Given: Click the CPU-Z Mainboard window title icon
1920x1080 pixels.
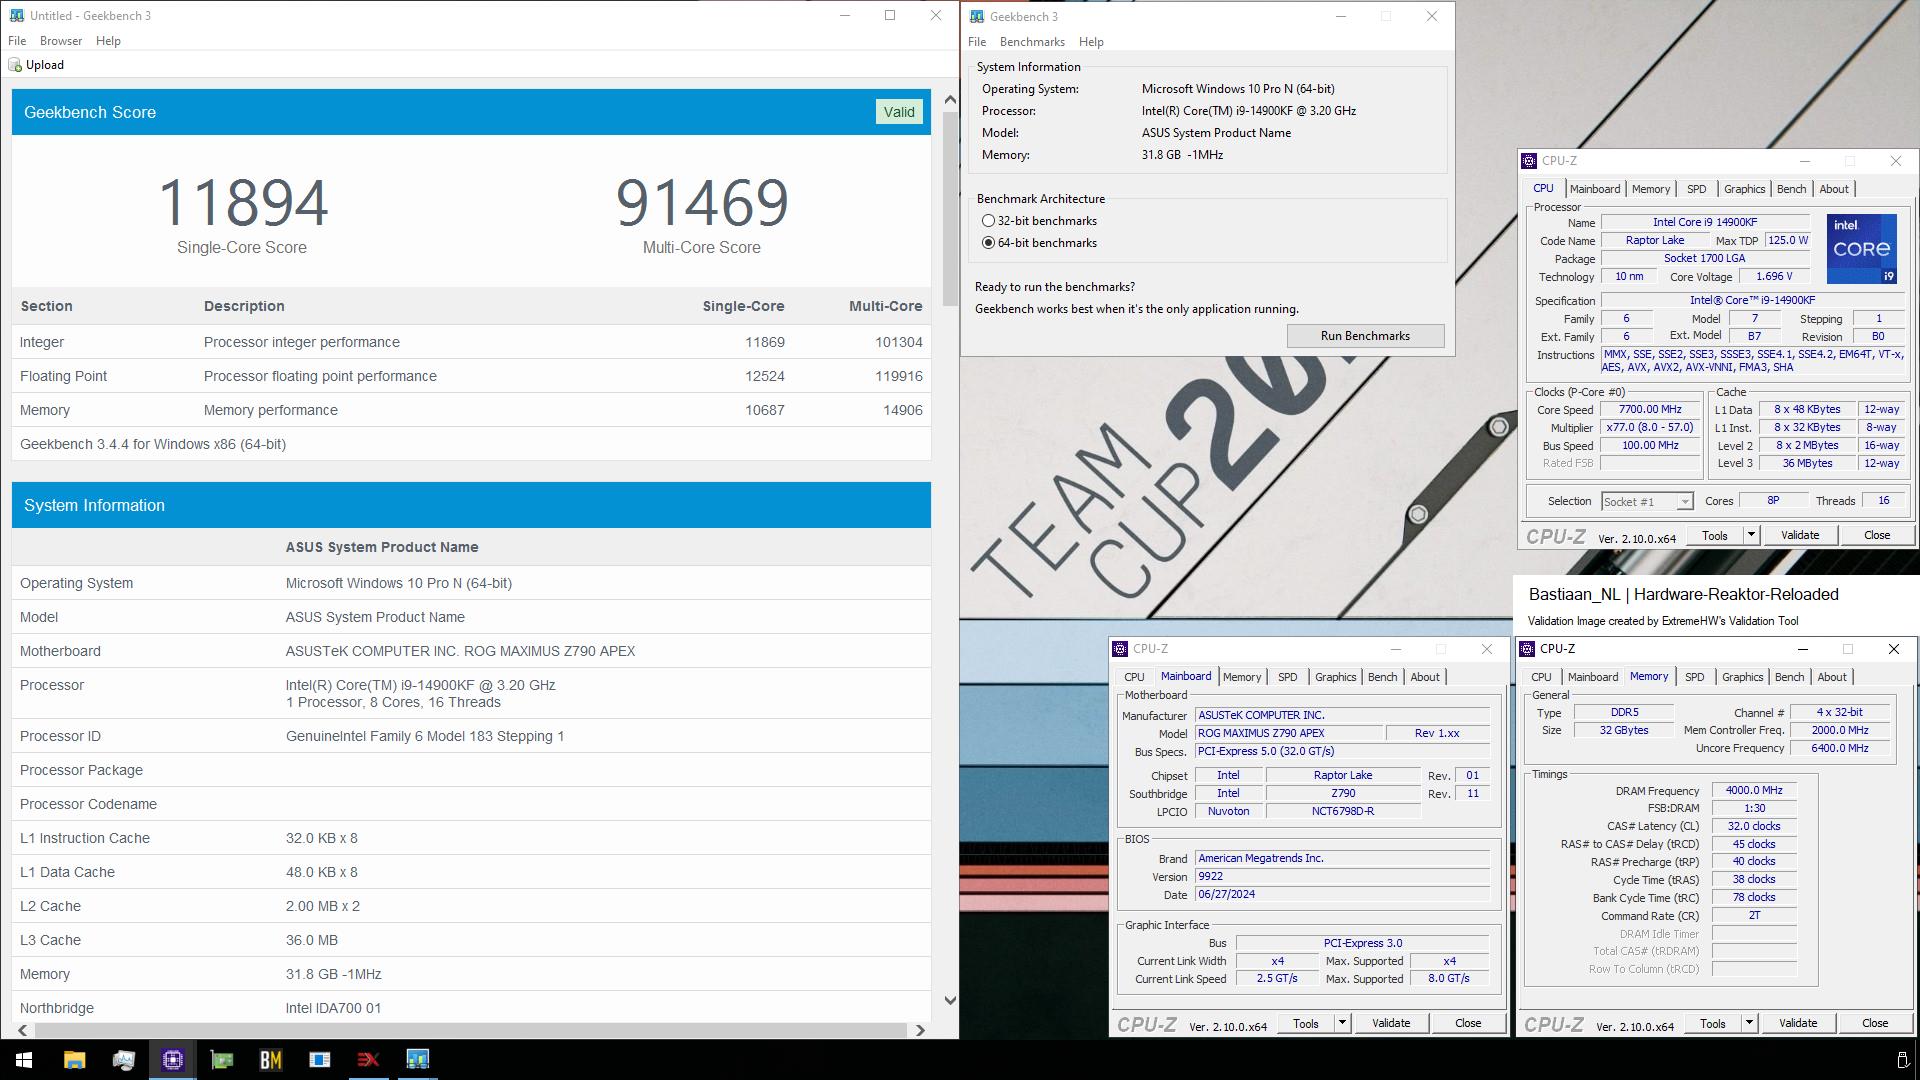Looking at the screenshot, I should pos(1120,649).
